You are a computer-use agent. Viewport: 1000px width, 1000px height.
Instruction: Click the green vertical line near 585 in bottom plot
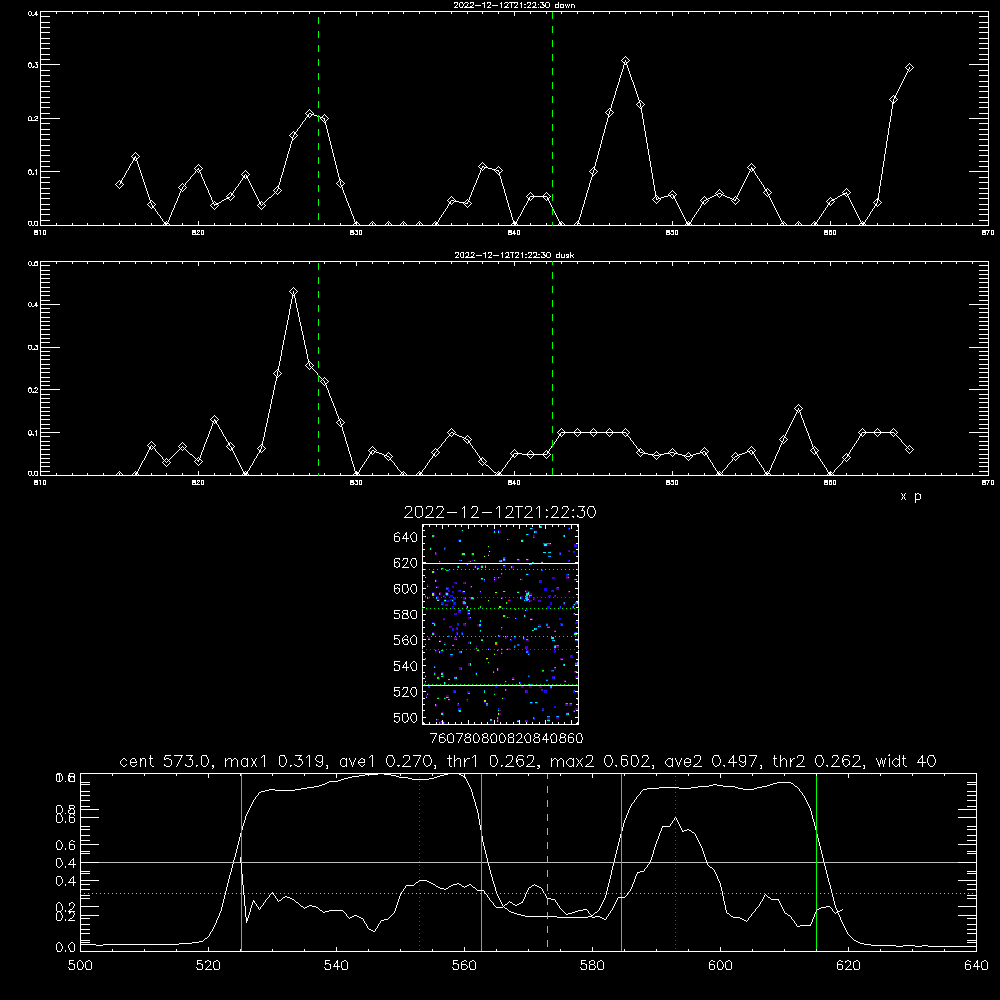(621, 861)
